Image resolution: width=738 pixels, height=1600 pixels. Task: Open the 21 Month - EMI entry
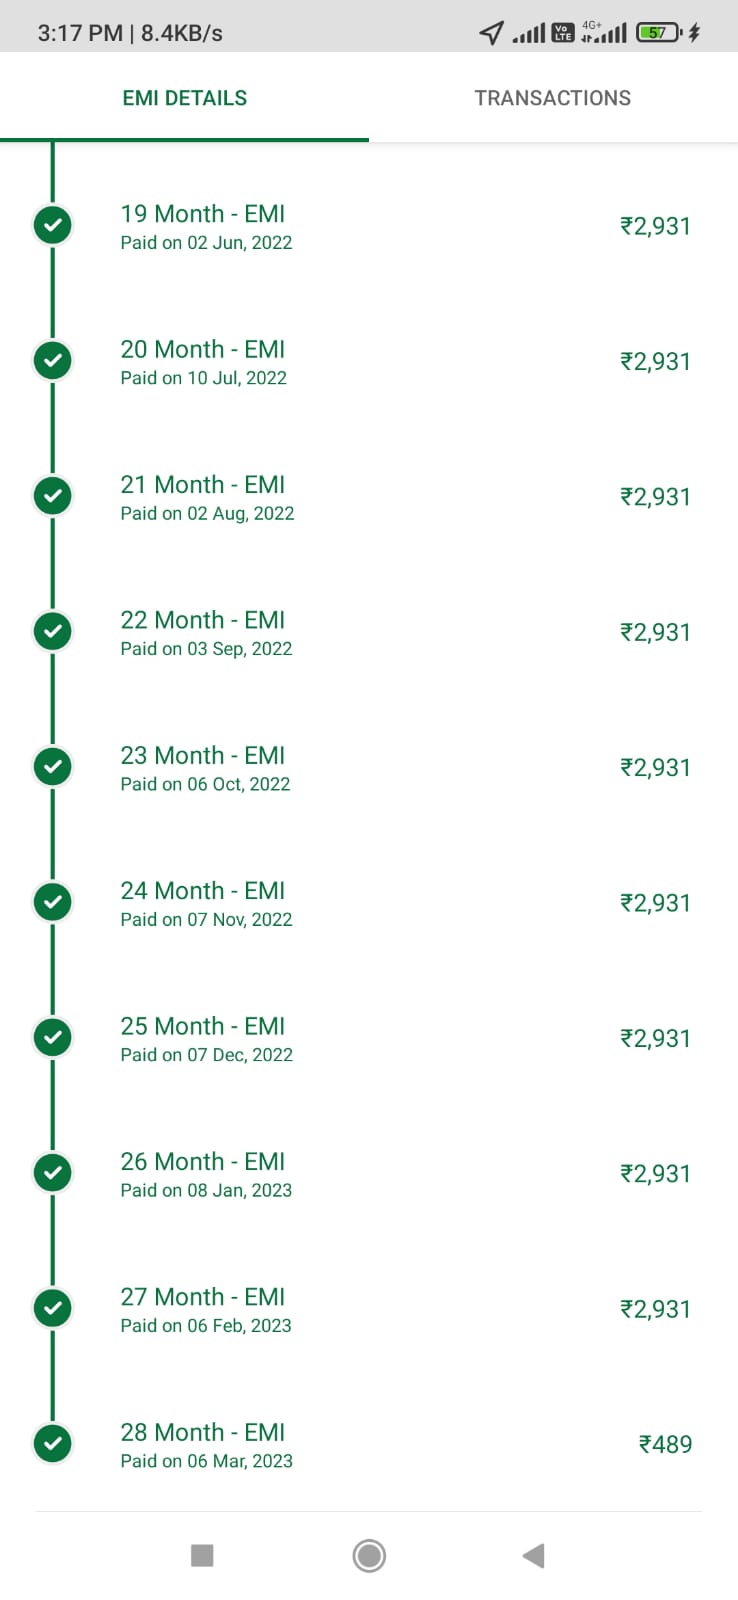point(369,497)
